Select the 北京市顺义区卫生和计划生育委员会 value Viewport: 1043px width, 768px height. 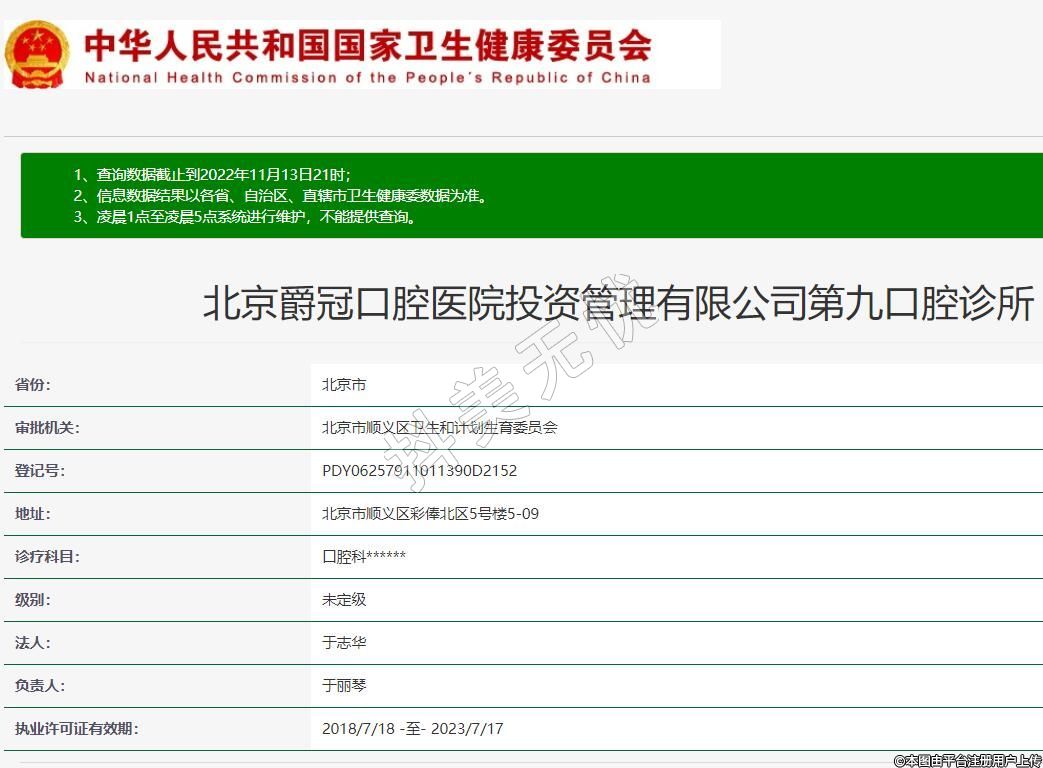pos(439,428)
